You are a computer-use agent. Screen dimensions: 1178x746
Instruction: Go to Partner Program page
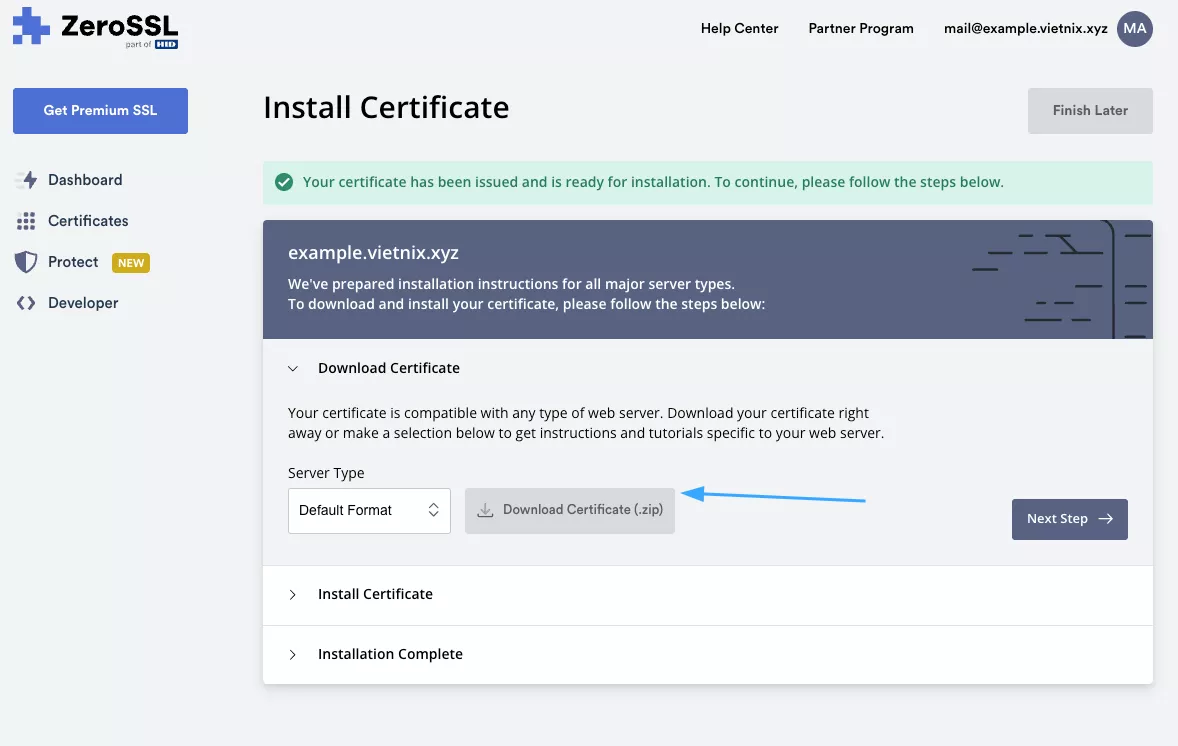(860, 28)
